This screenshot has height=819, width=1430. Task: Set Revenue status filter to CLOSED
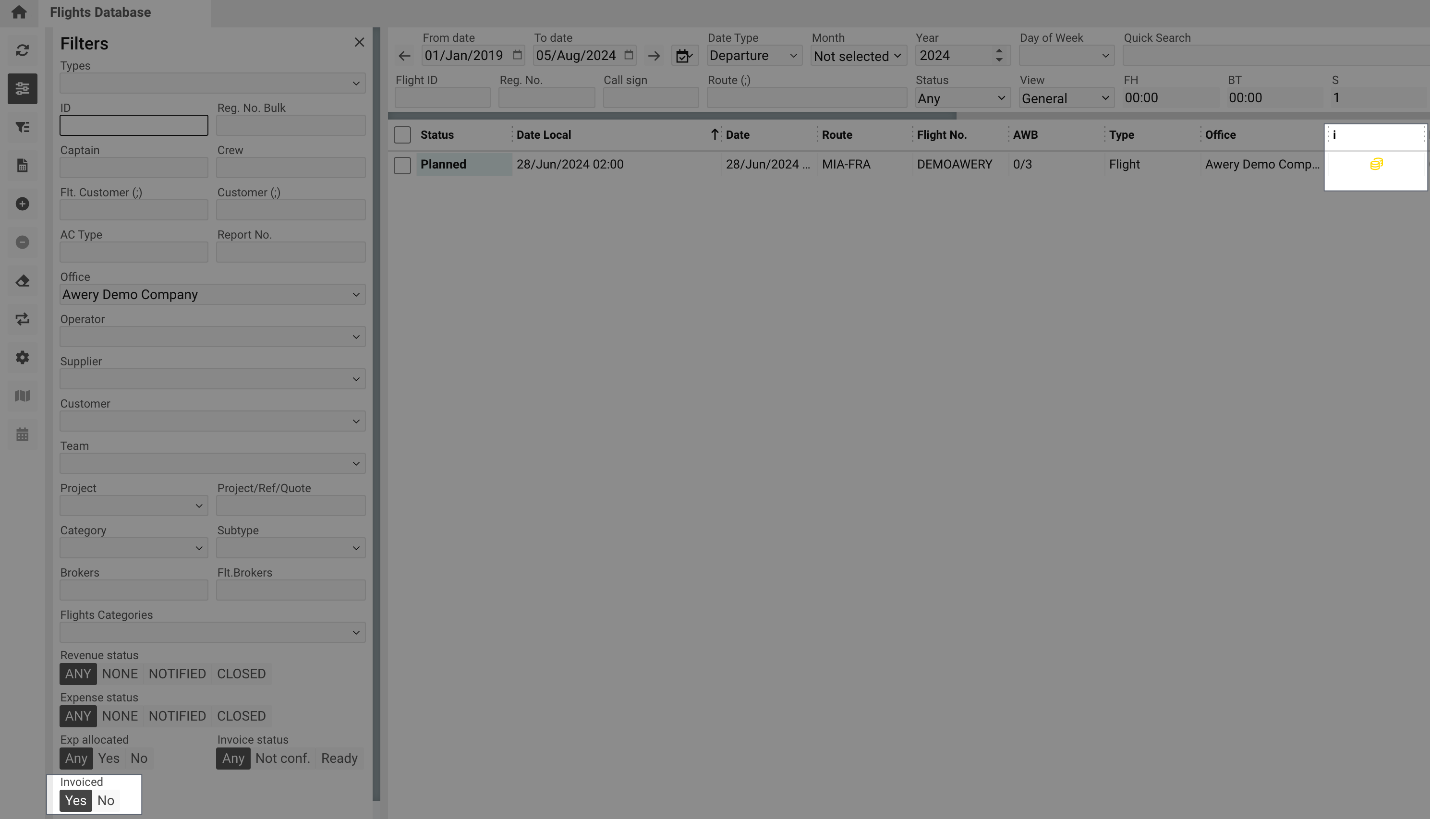241,673
